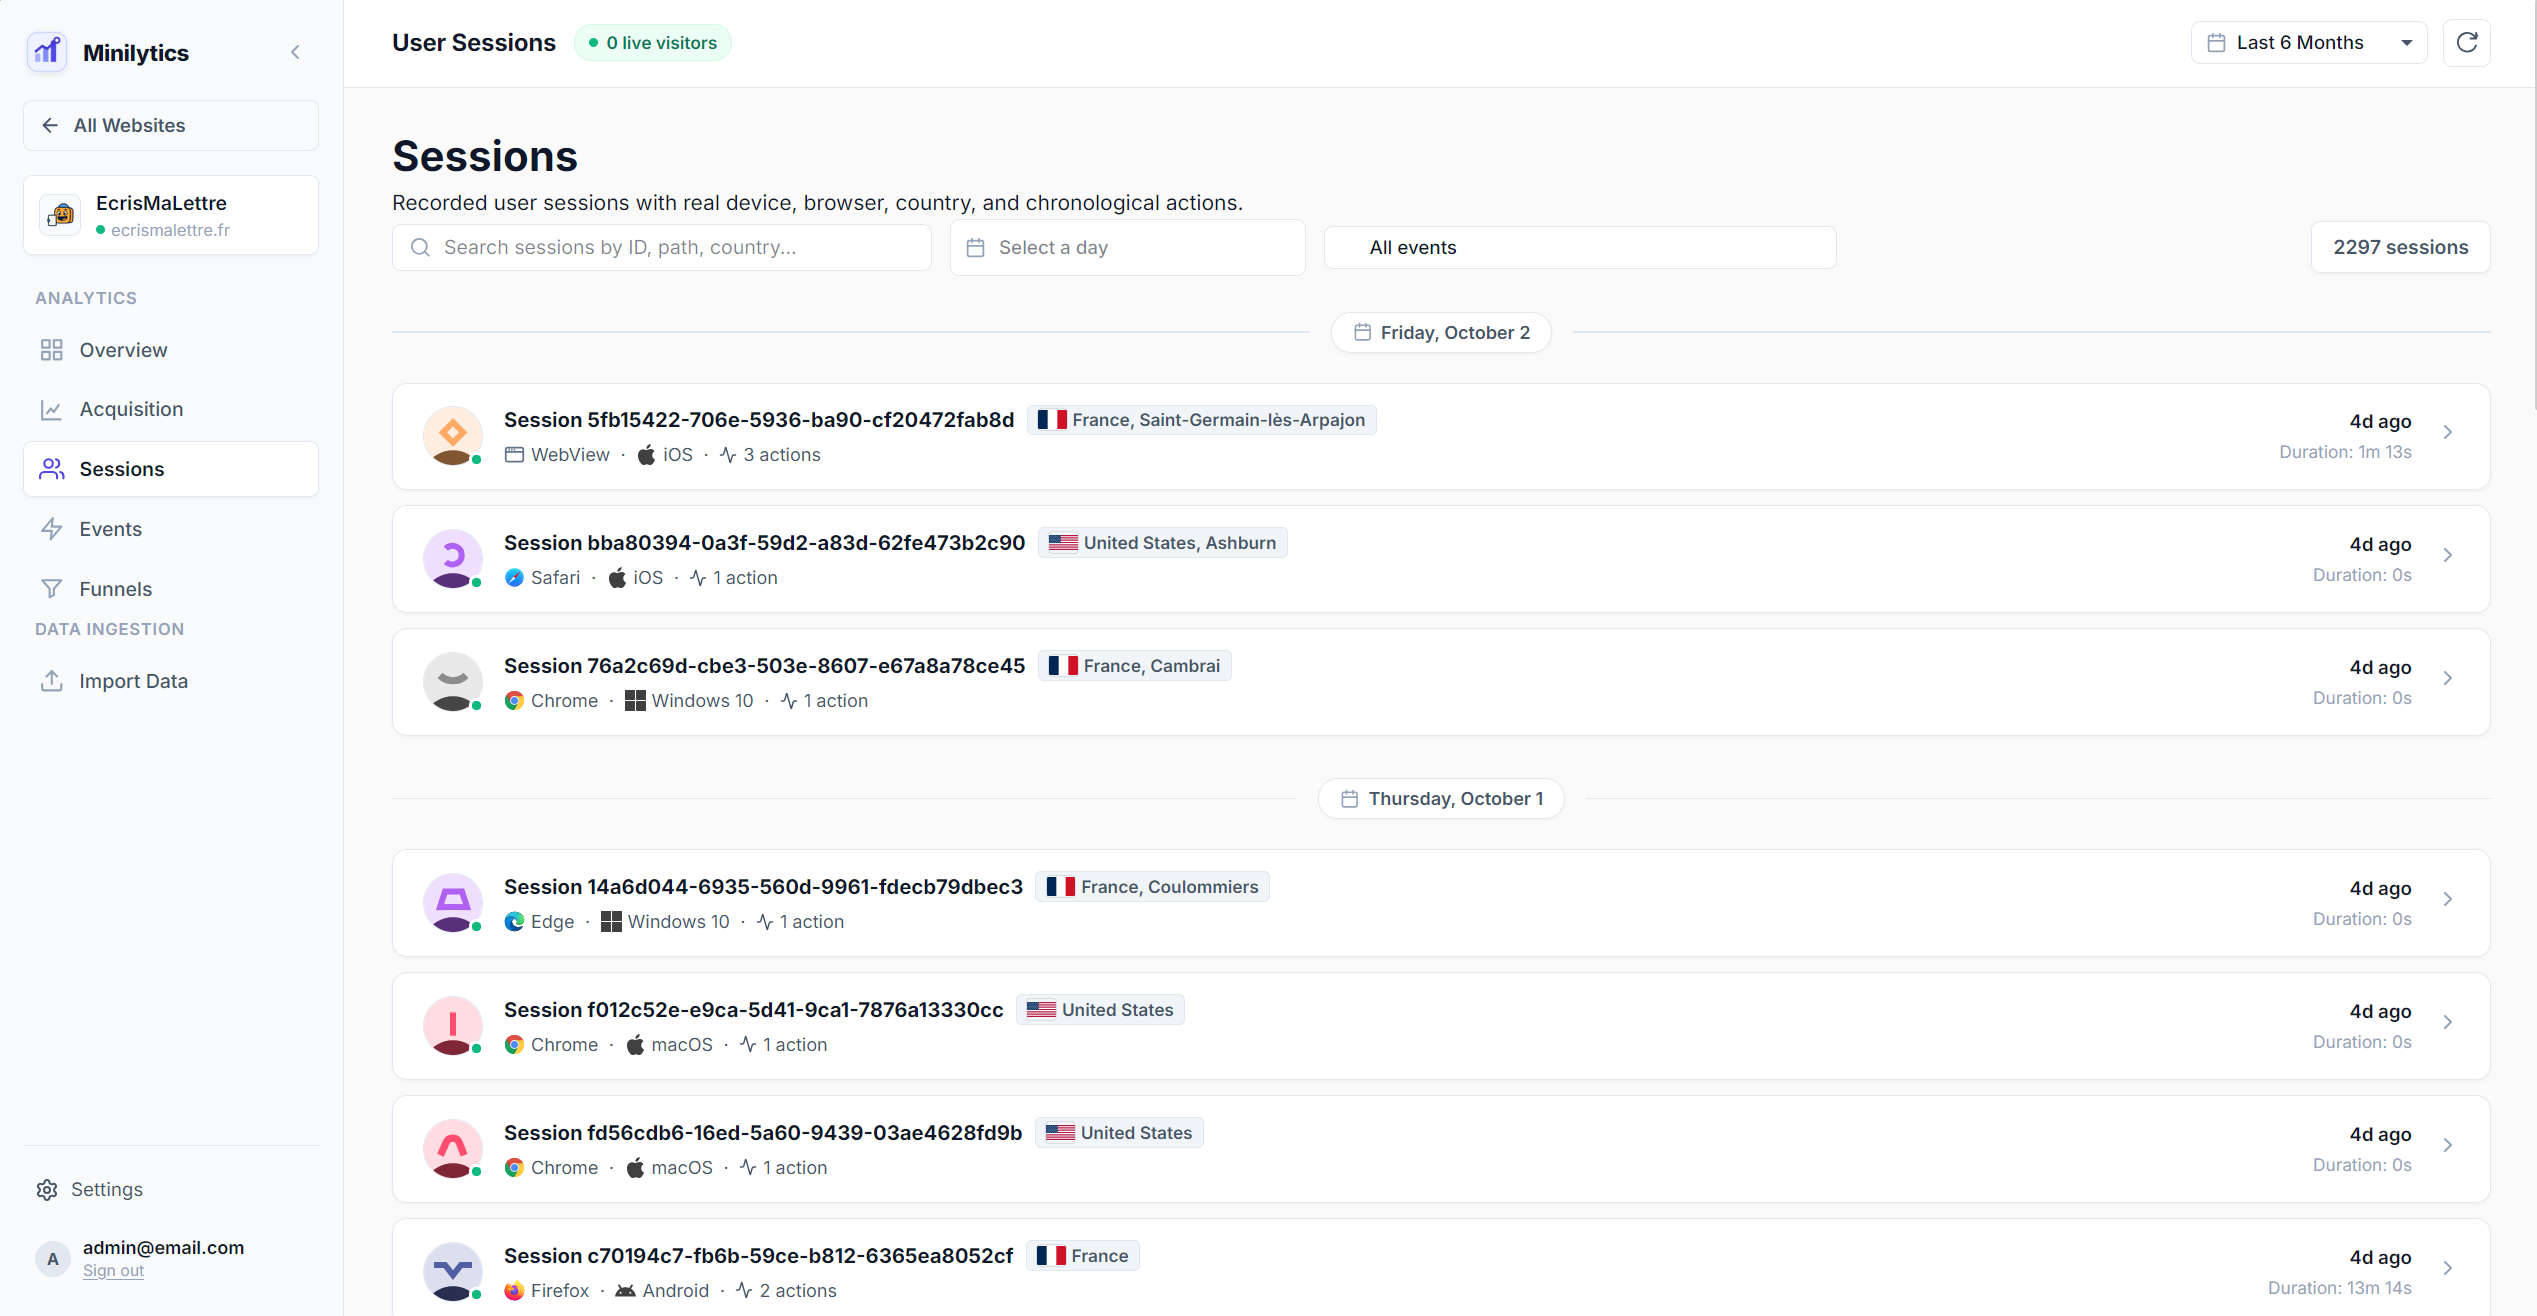Click the gray avatar of session 76a2c69d

pyautogui.click(x=453, y=682)
